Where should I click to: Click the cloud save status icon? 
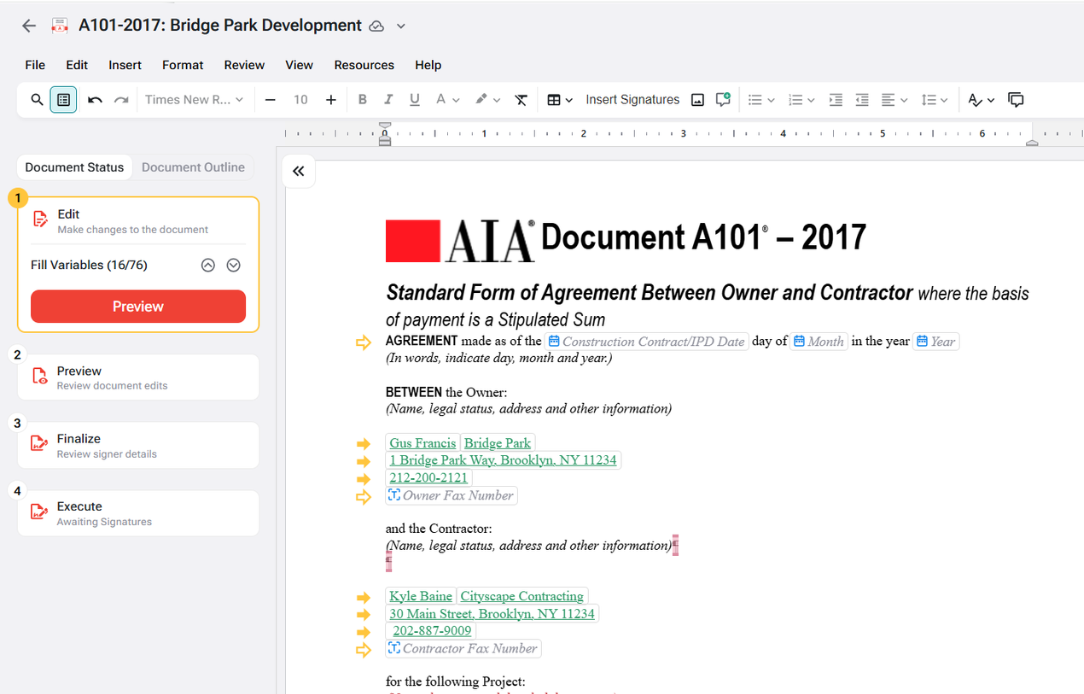point(377,26)
